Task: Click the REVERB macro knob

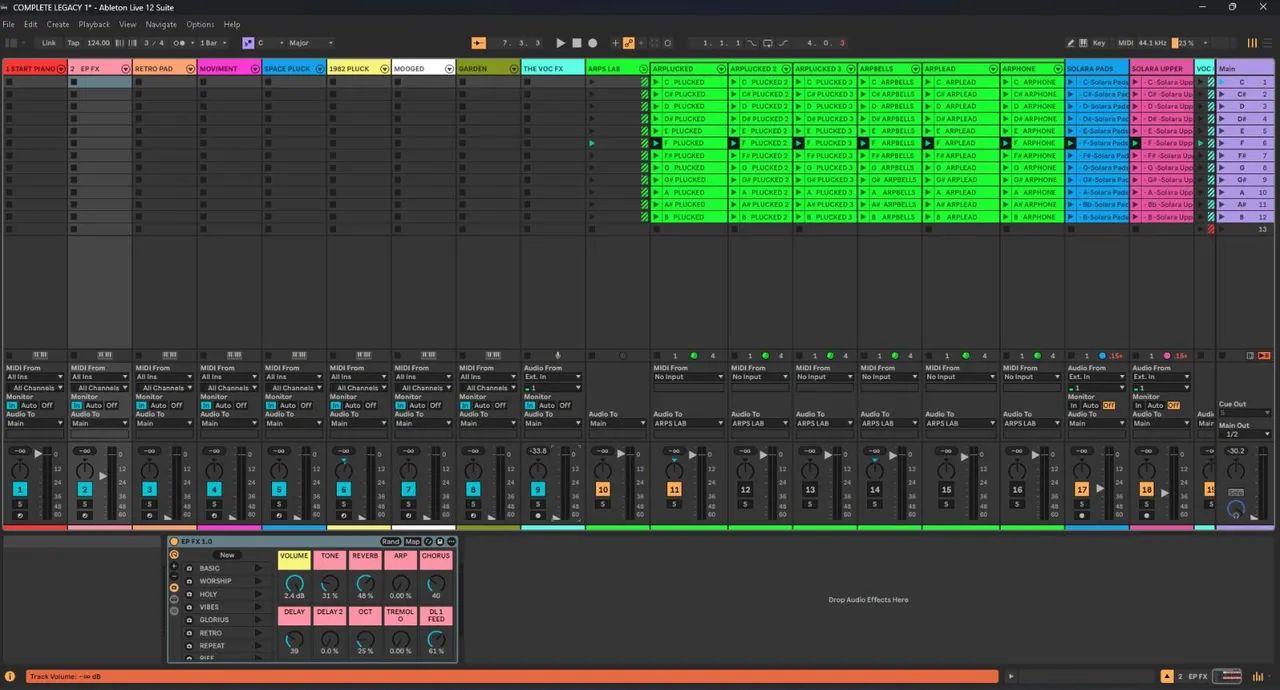Action: click(365, 582)
